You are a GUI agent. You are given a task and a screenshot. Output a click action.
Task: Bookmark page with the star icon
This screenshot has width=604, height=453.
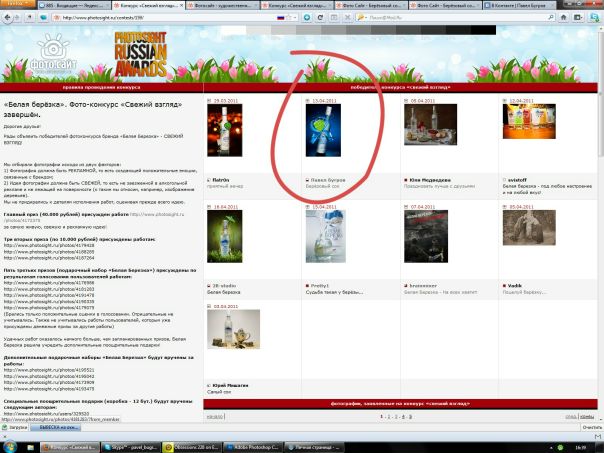click(289, 18)
